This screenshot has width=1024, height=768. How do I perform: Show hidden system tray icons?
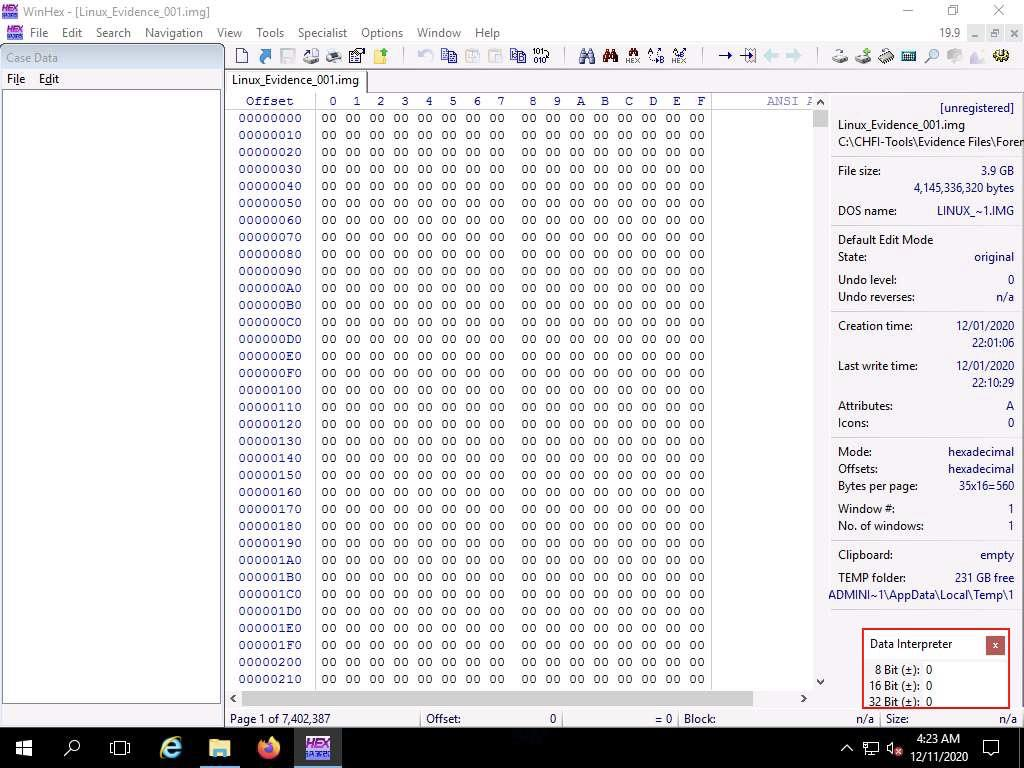point(846,748)
